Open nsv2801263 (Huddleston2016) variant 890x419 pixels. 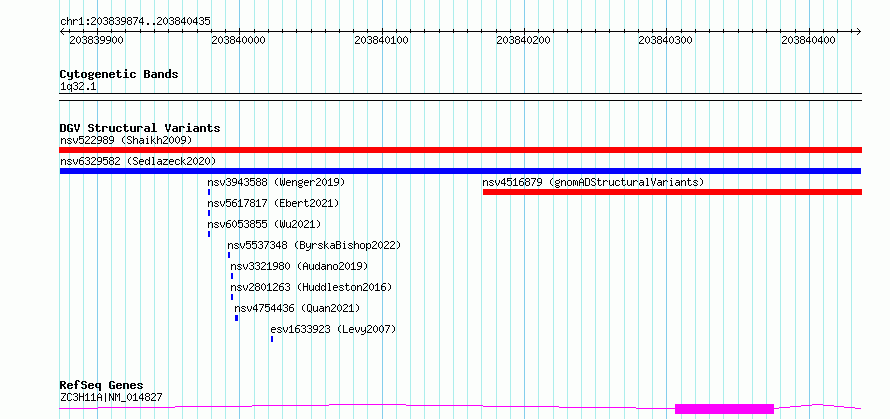pos(311,287)
